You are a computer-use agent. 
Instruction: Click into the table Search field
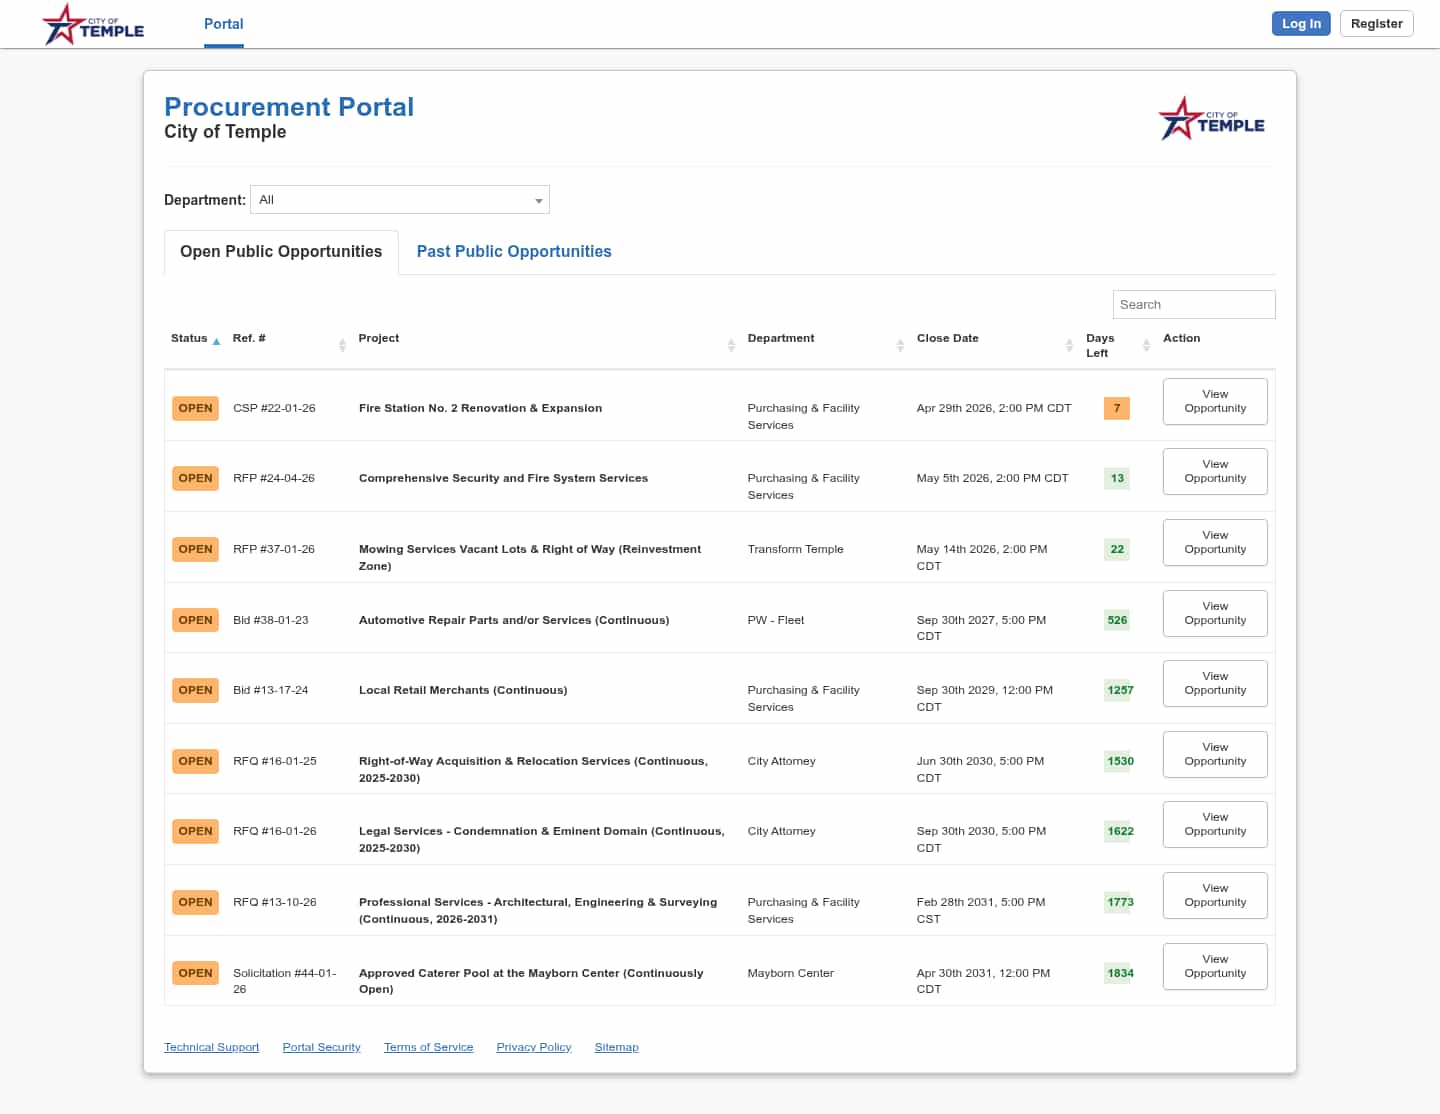click(1193, 305)
